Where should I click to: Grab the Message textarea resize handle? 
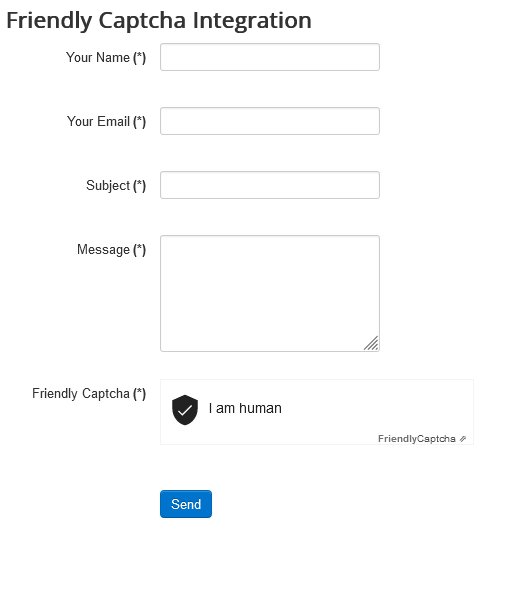371,343
